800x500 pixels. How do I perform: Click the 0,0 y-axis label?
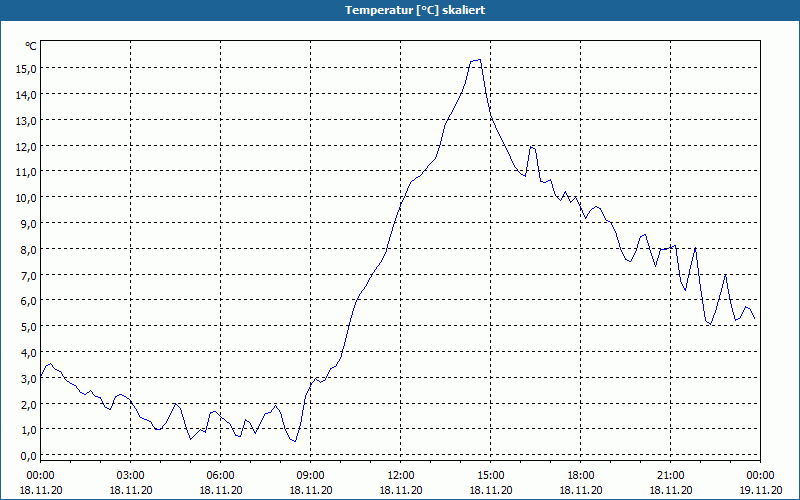point(28,456)
